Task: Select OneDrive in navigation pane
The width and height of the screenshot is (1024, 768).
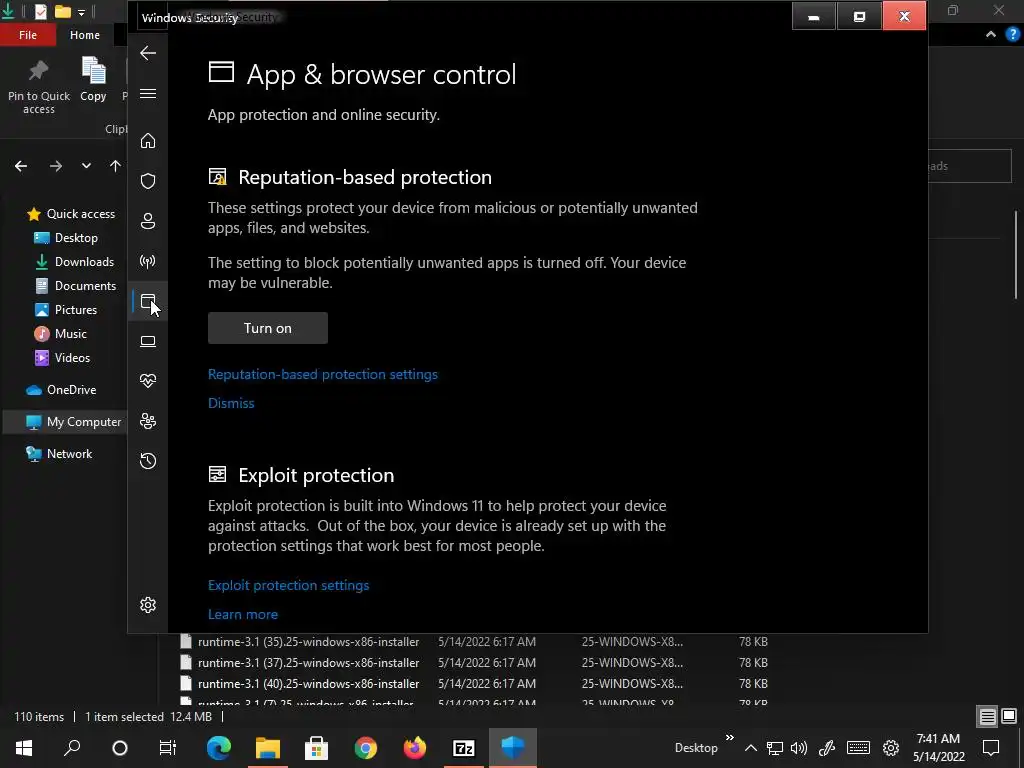Action: point(61,390)
